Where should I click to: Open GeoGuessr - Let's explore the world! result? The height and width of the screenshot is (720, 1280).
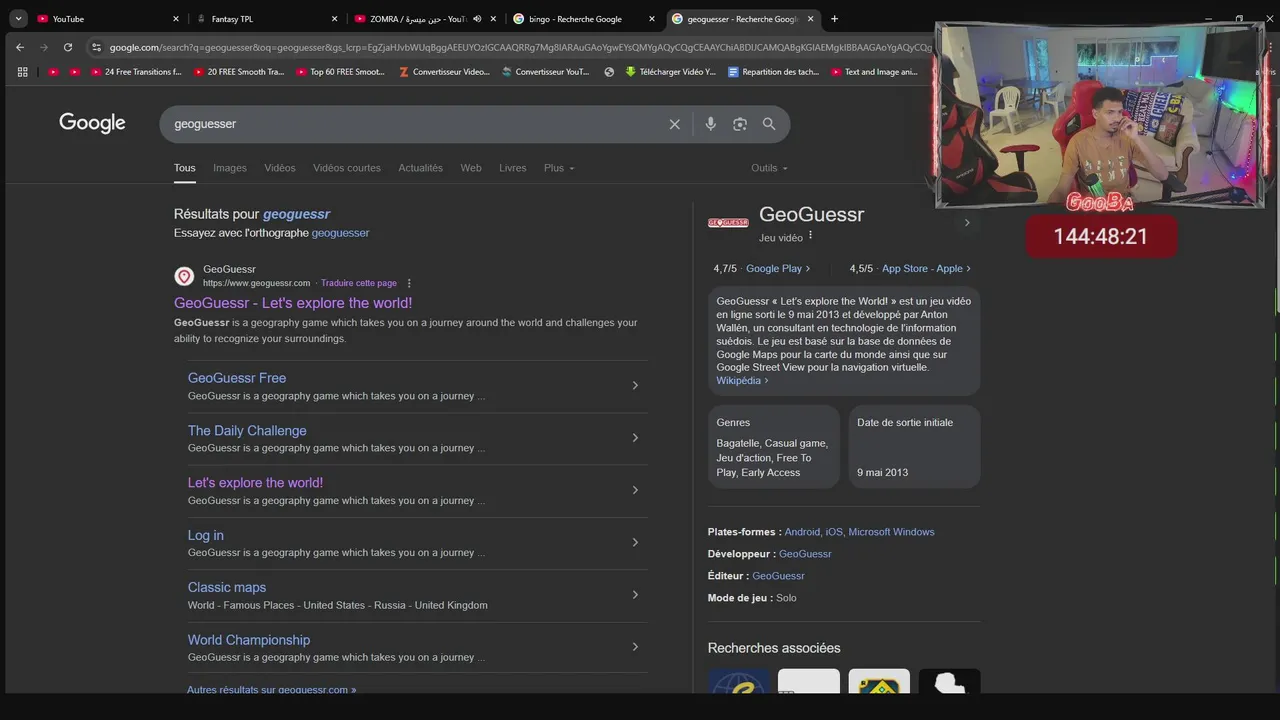click(293, 303)
